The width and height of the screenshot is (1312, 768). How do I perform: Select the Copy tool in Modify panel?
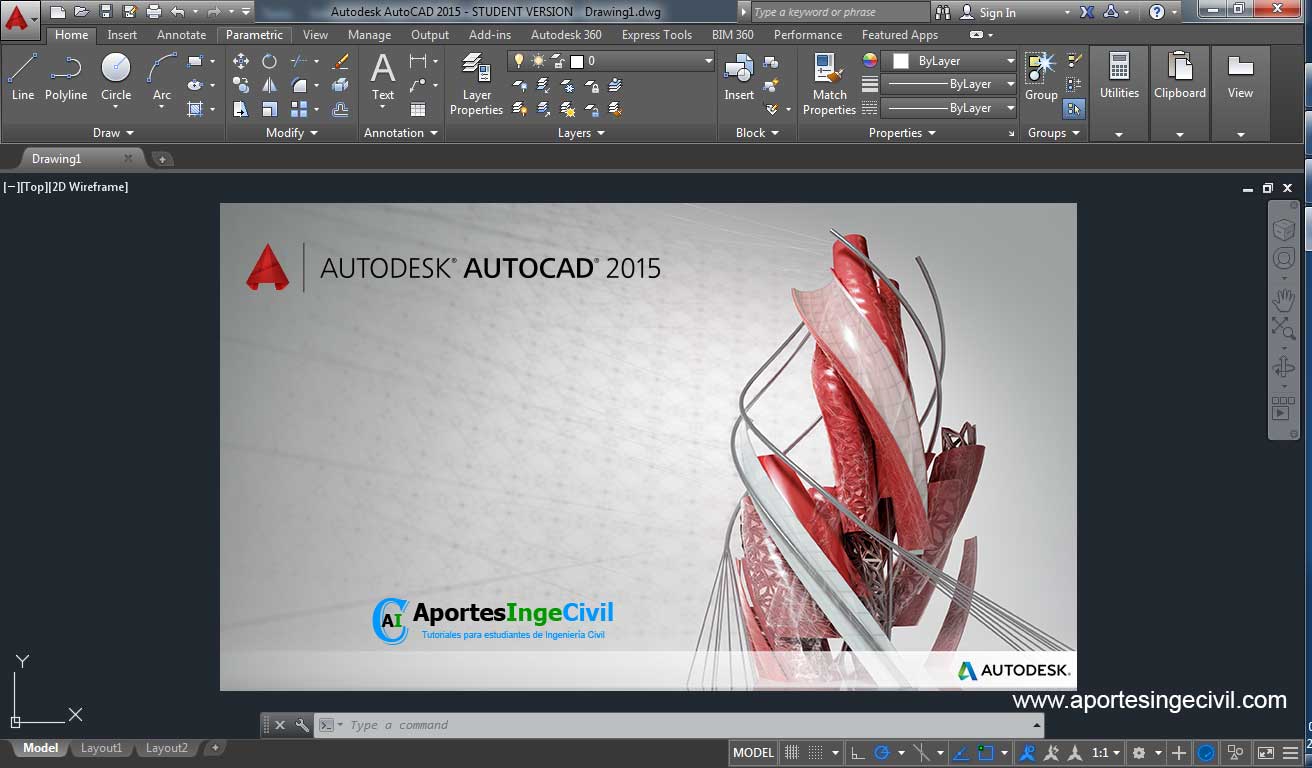click(241, 85)
